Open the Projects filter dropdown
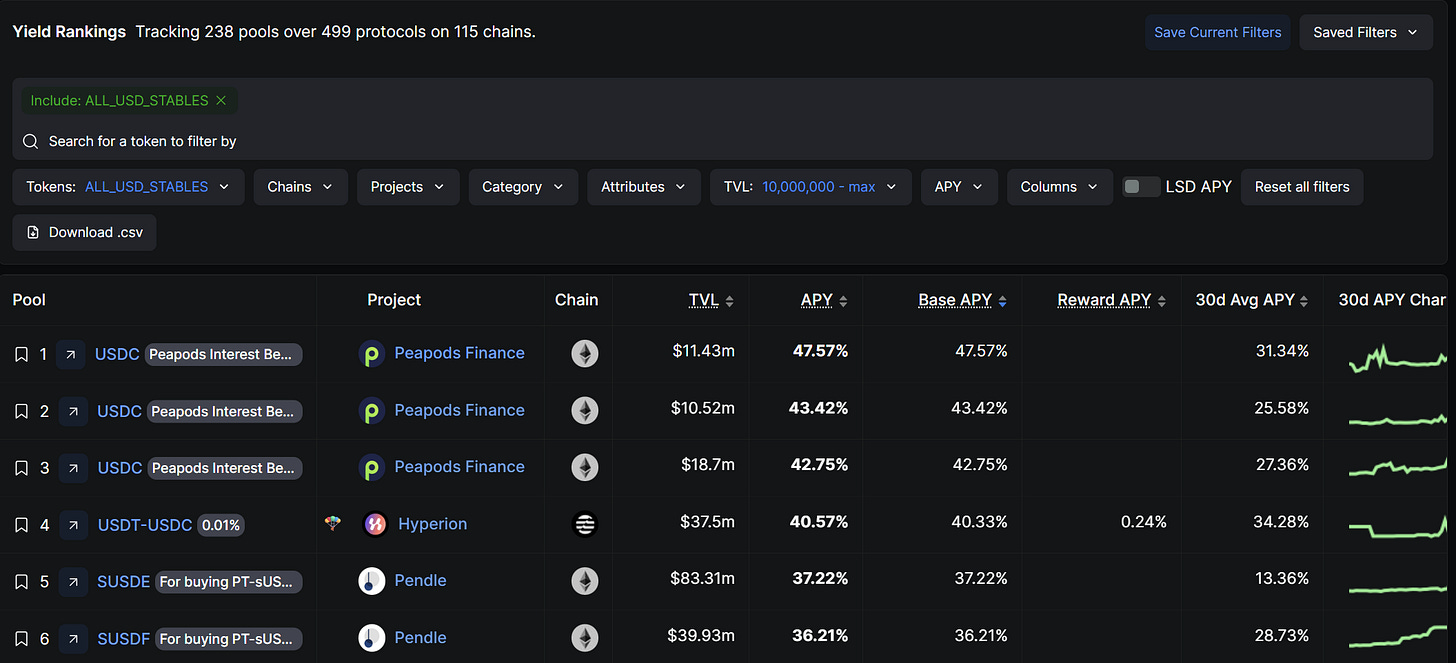 pyautogui.click(x=408, y=187)
